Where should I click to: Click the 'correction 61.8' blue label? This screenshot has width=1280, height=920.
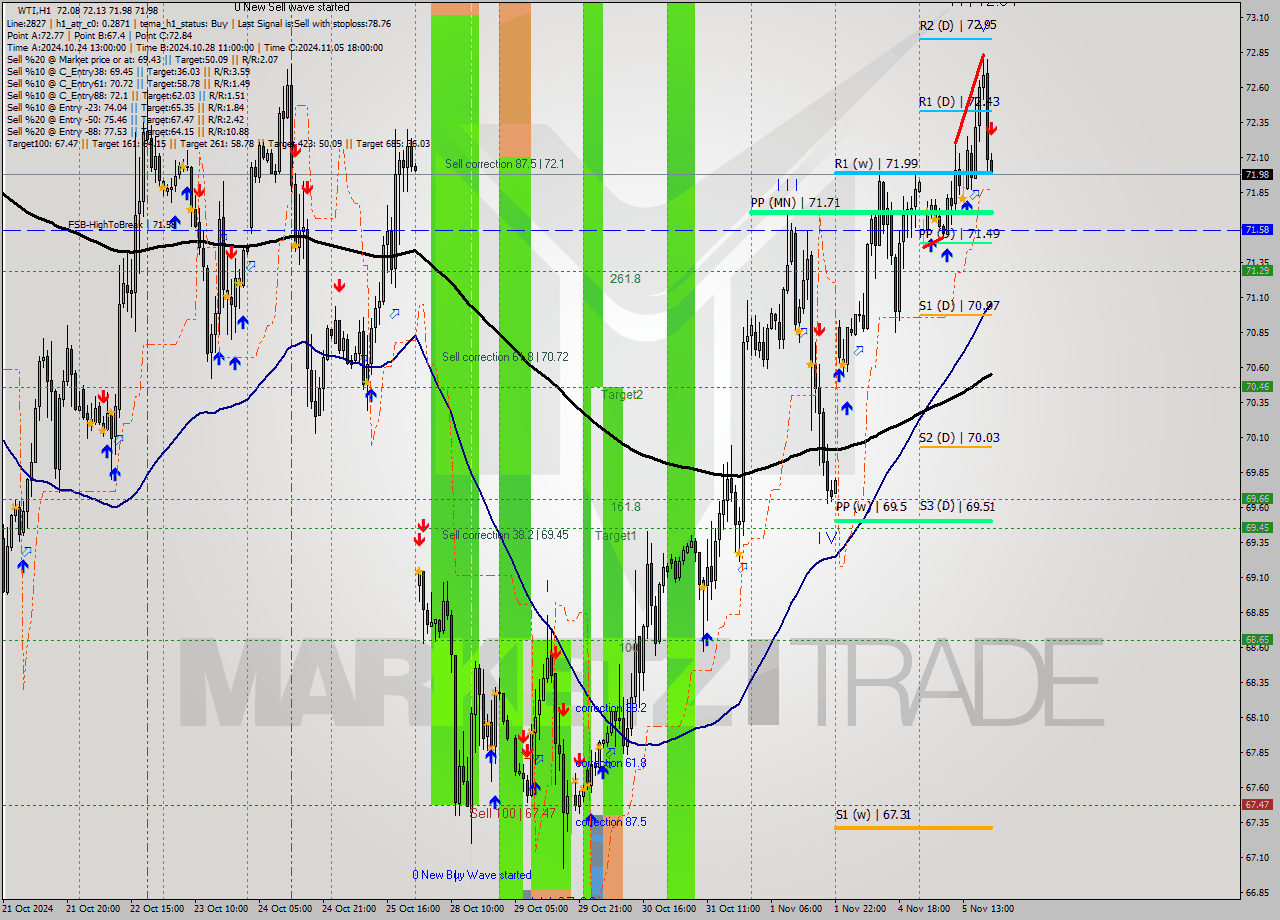(x=611, y=763)
